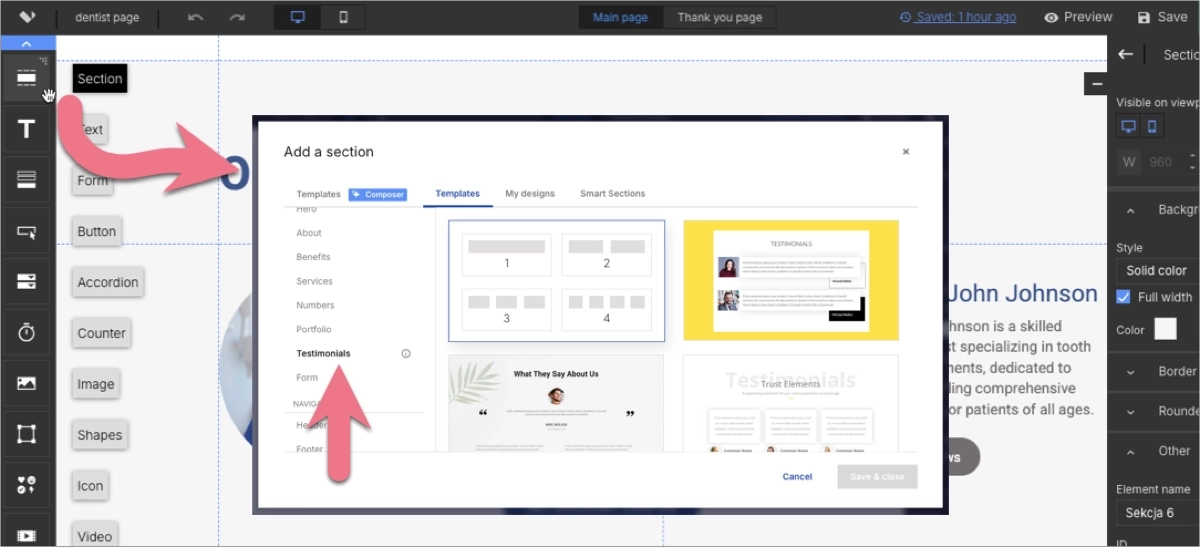Screen dimensions: 1200x547
Task: Choose the About template category
Action: tap(309, 233)
